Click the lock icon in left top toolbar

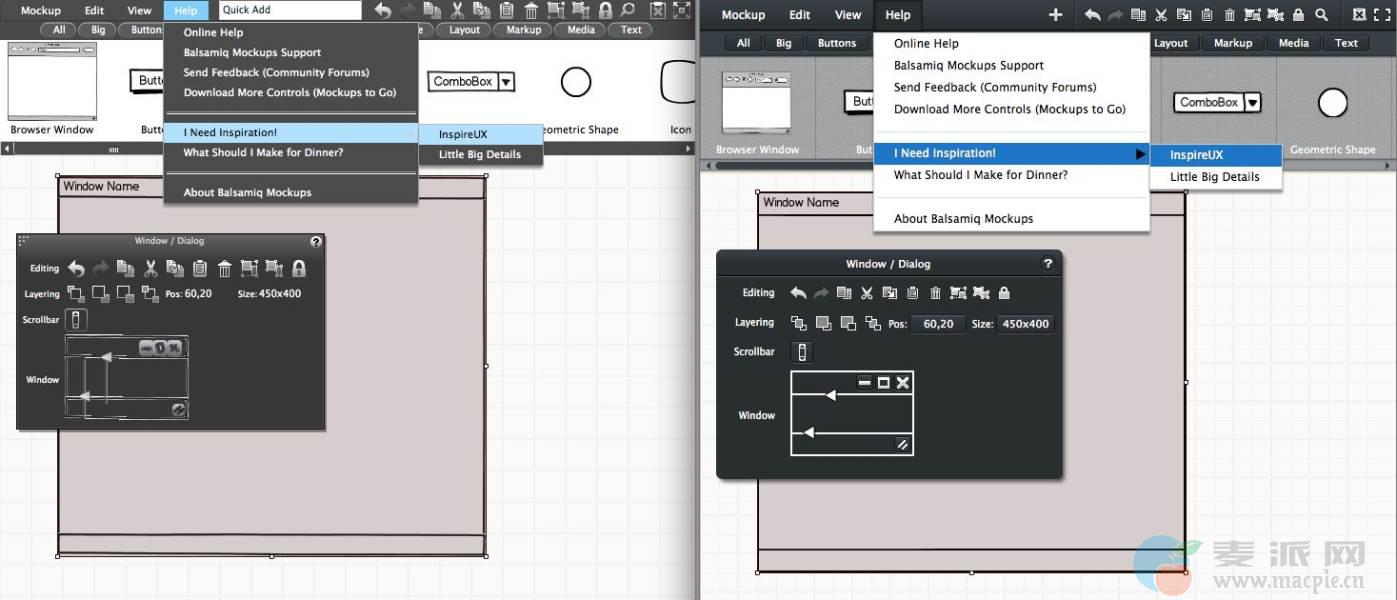click(x=605, y=10)
